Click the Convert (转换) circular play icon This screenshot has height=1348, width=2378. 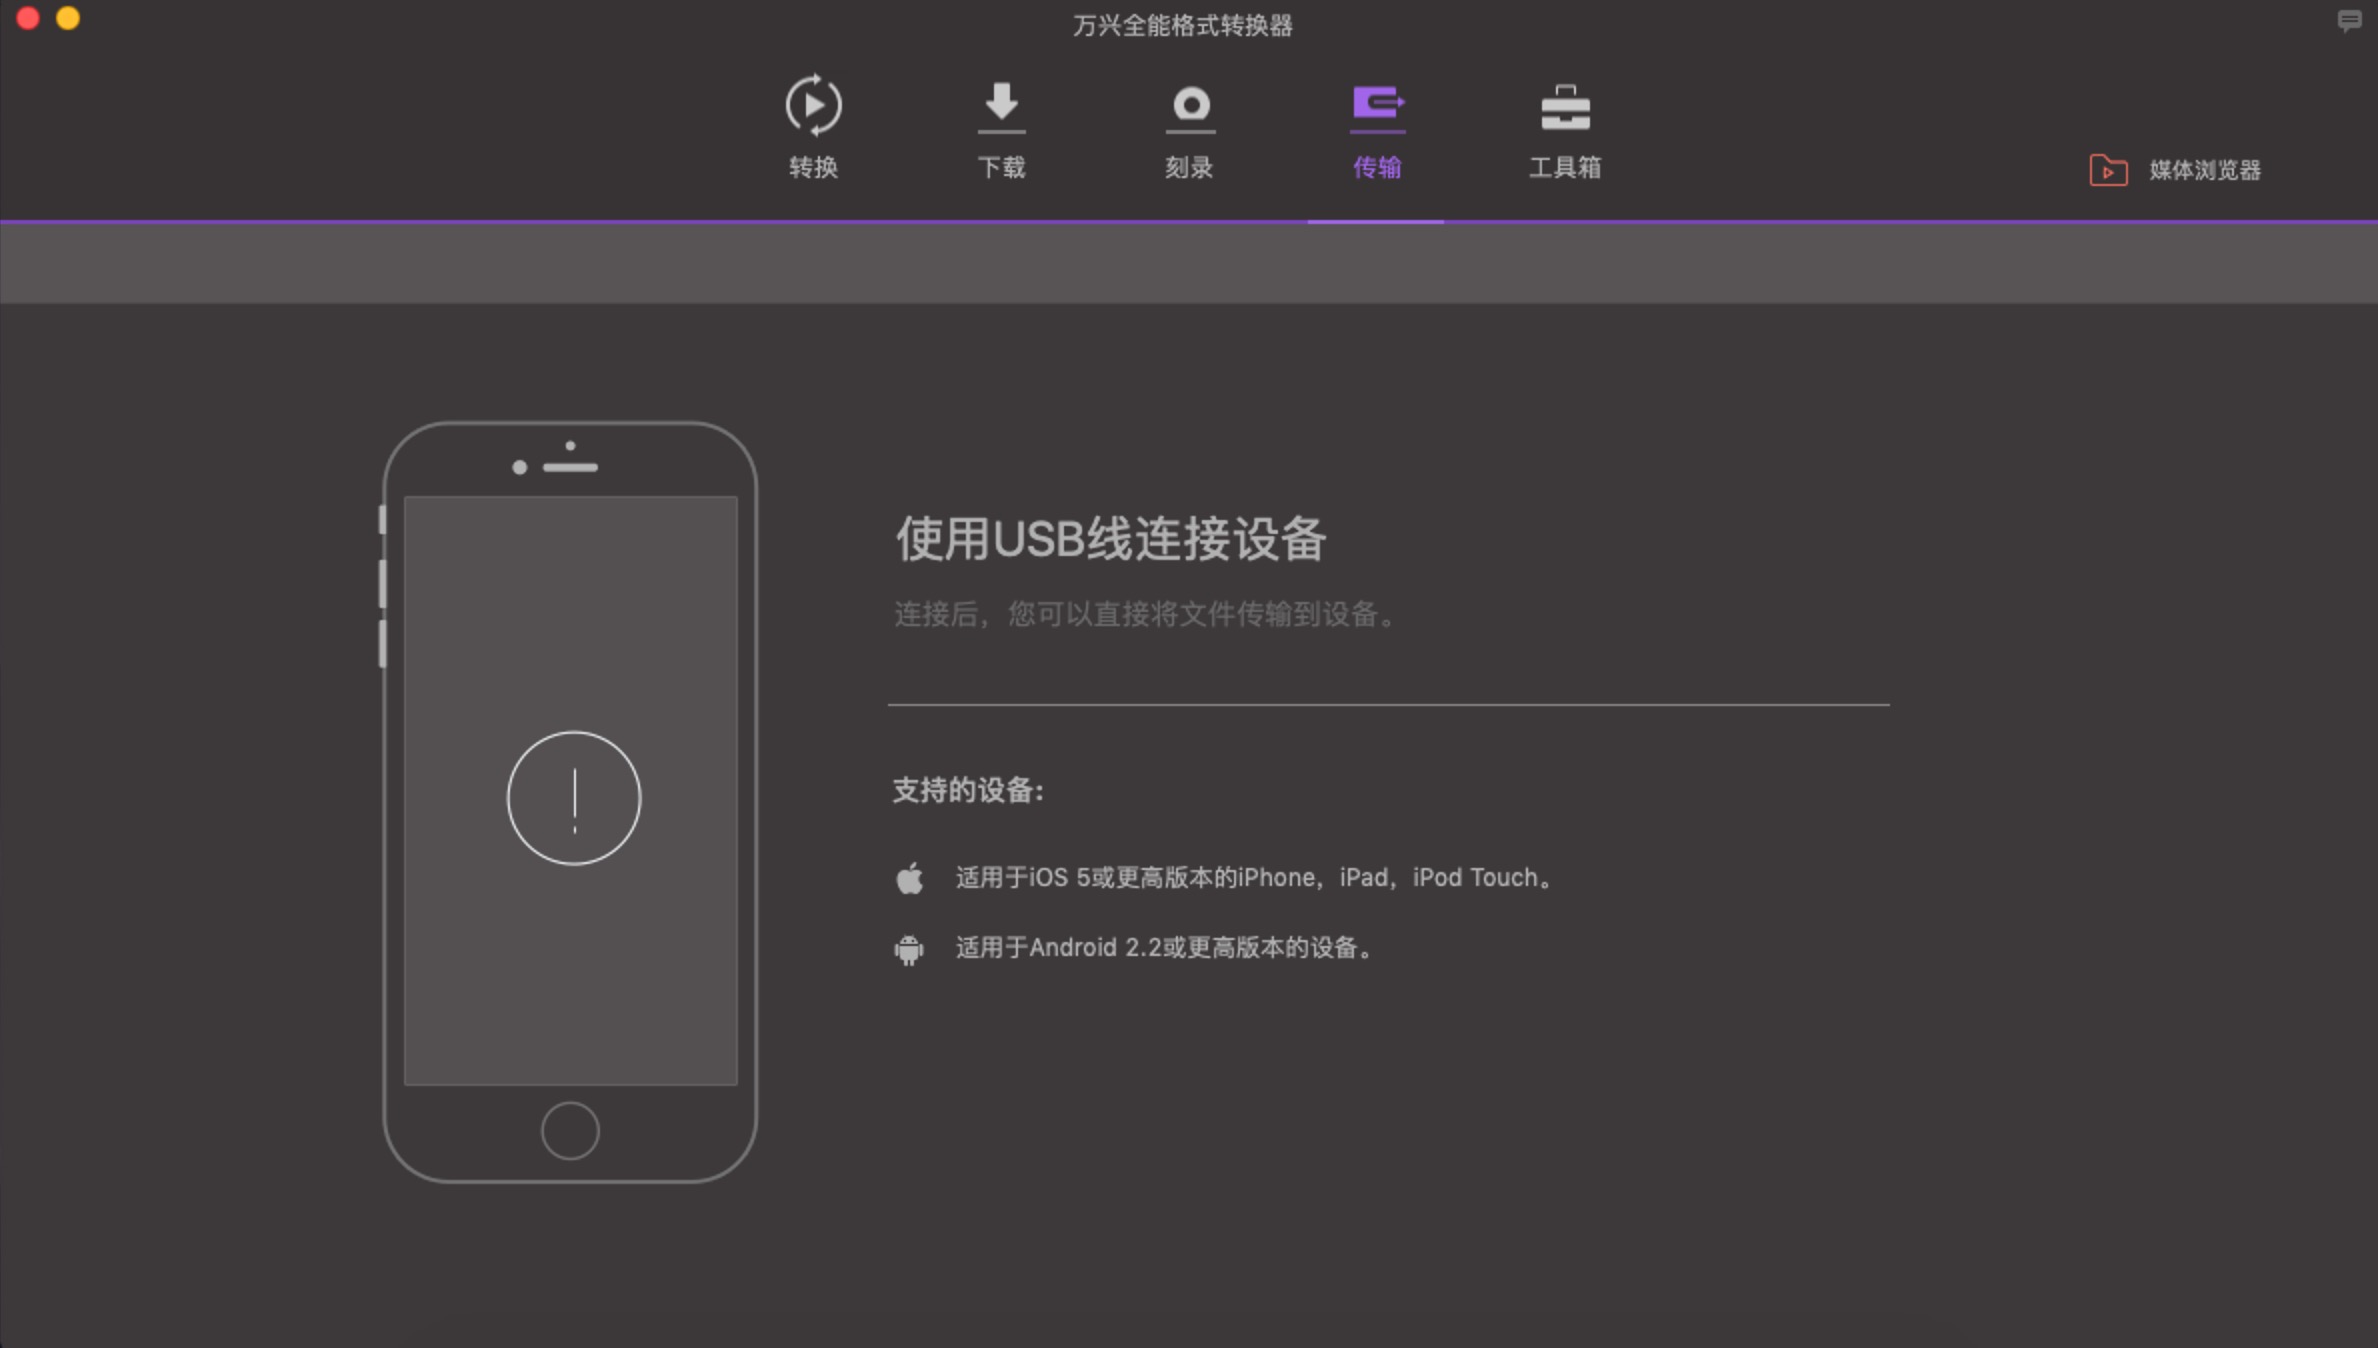tap(813, 105)
